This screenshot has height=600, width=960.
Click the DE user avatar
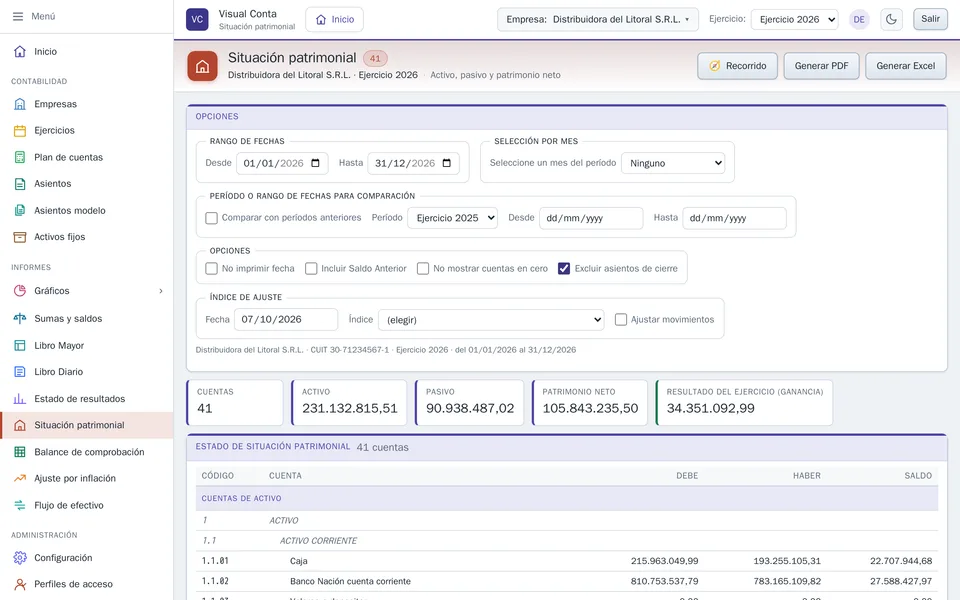(859, 20)
